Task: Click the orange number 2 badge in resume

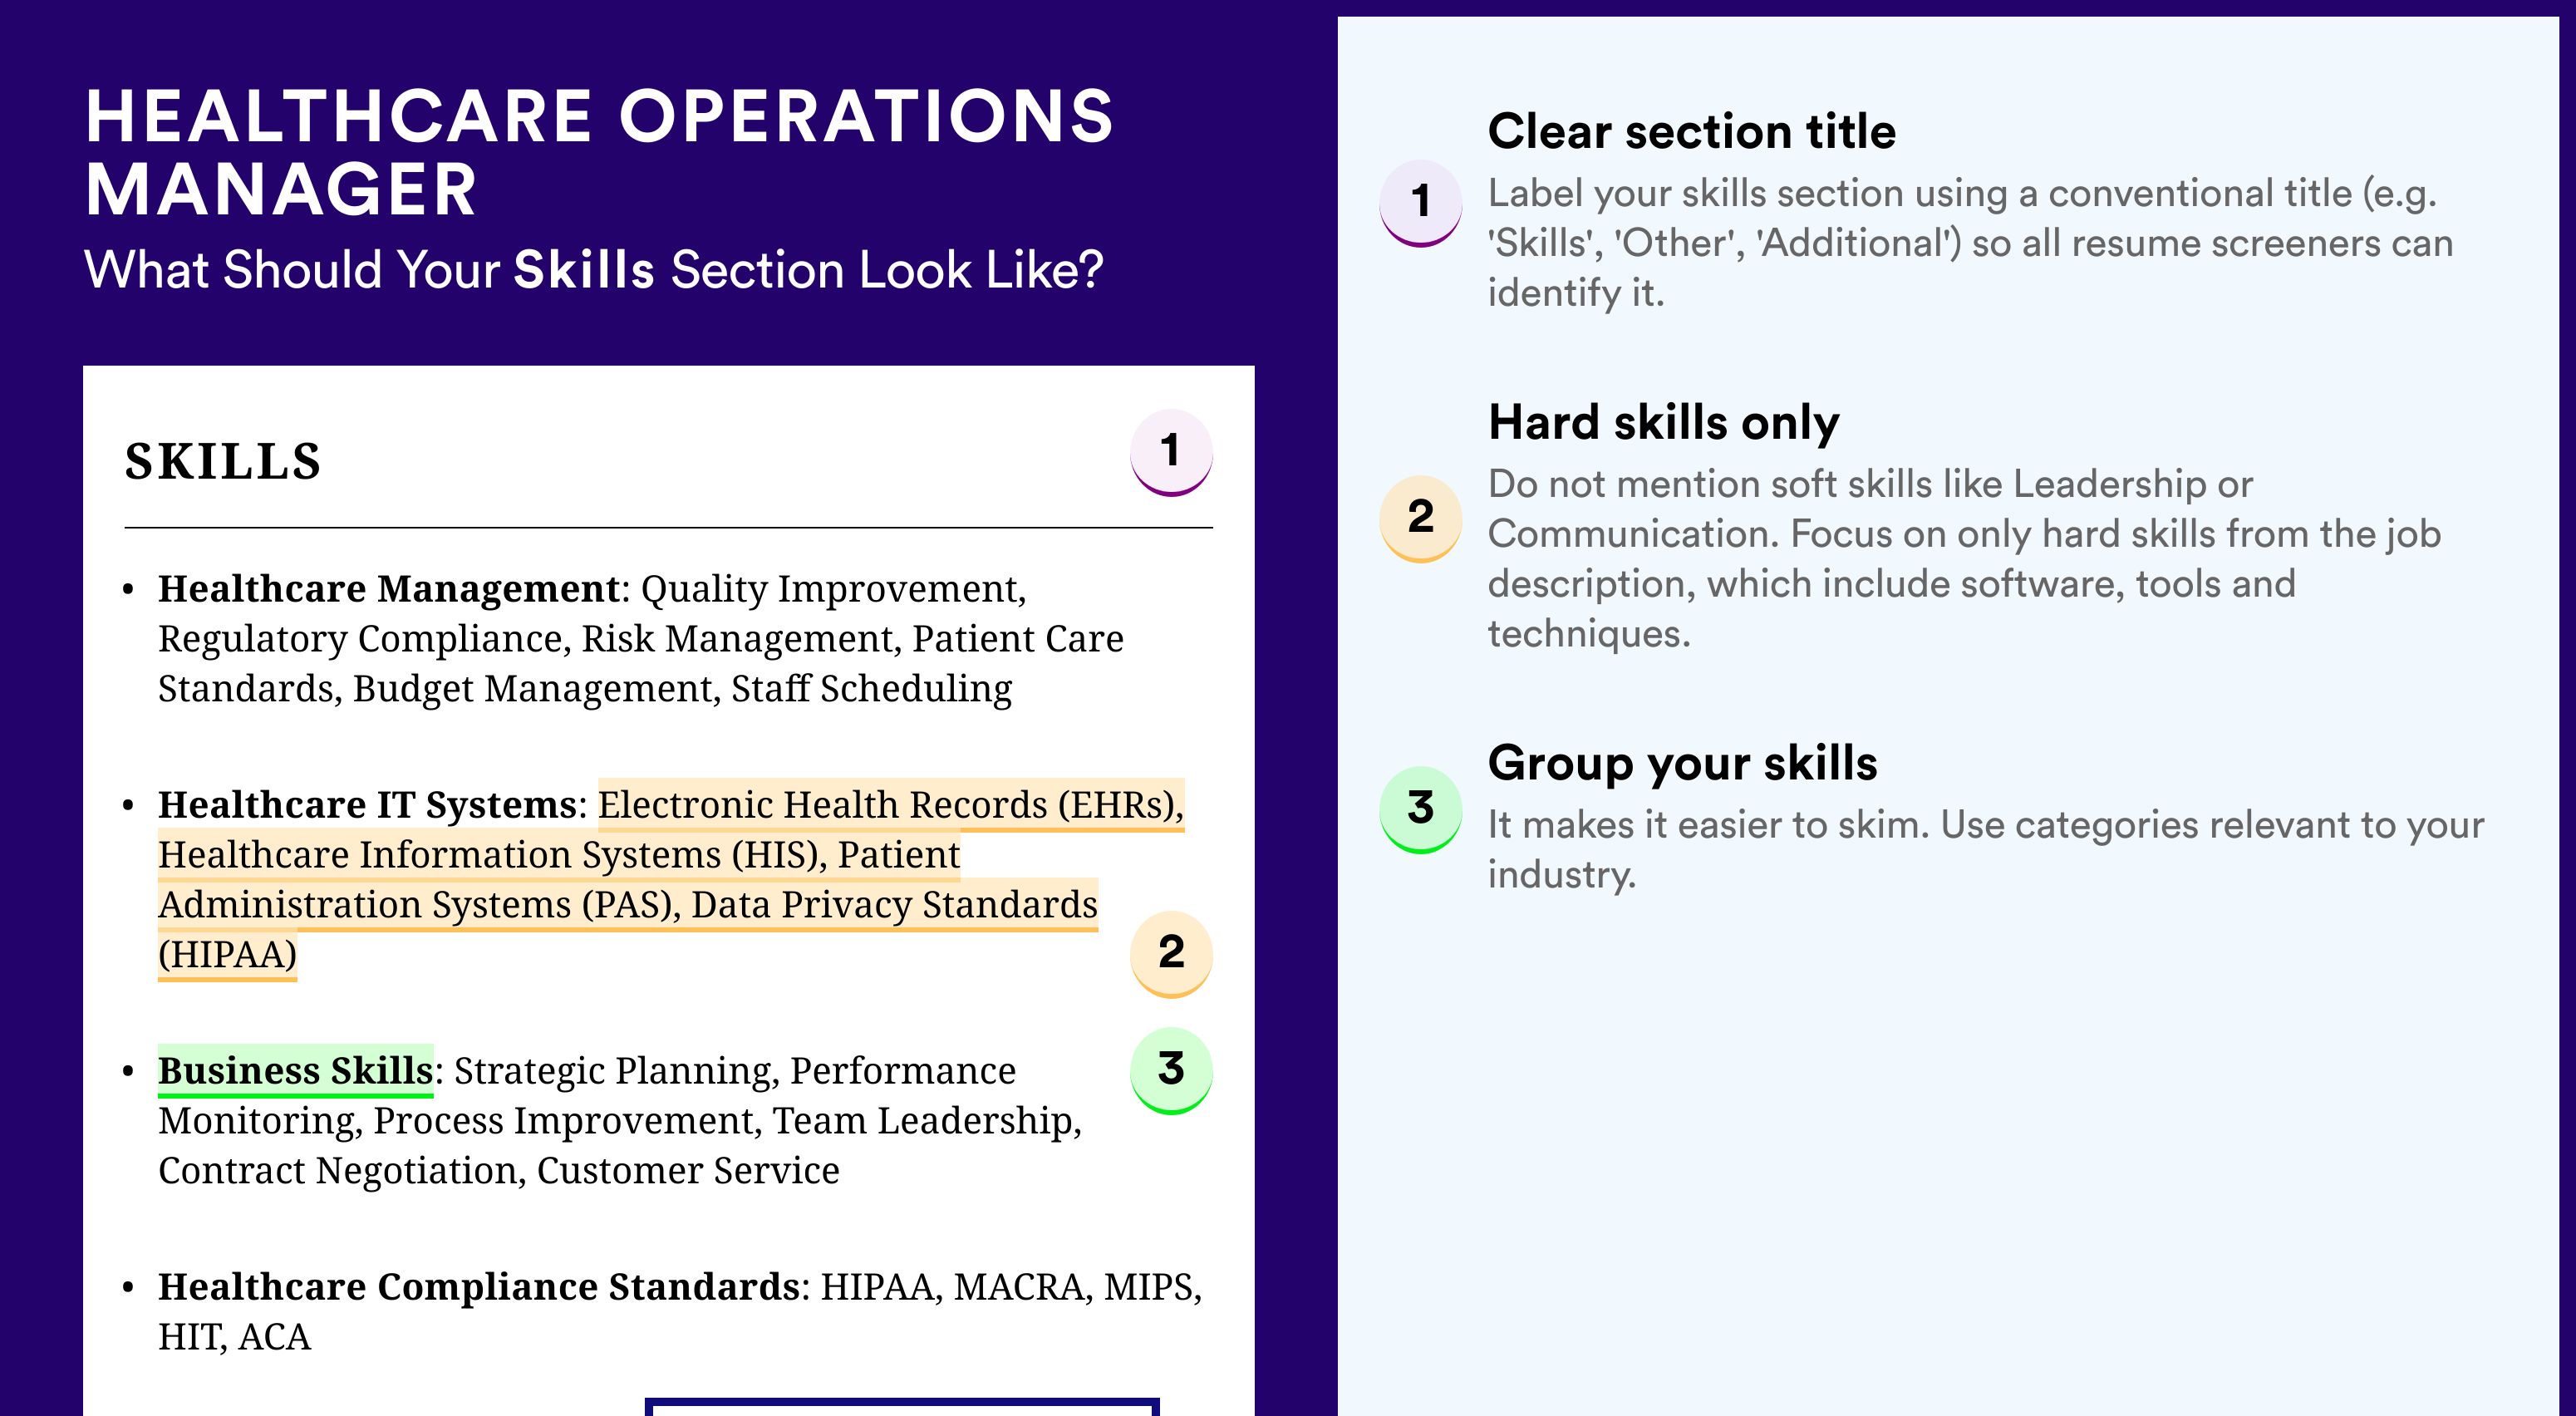Action: coord(1171,954)
